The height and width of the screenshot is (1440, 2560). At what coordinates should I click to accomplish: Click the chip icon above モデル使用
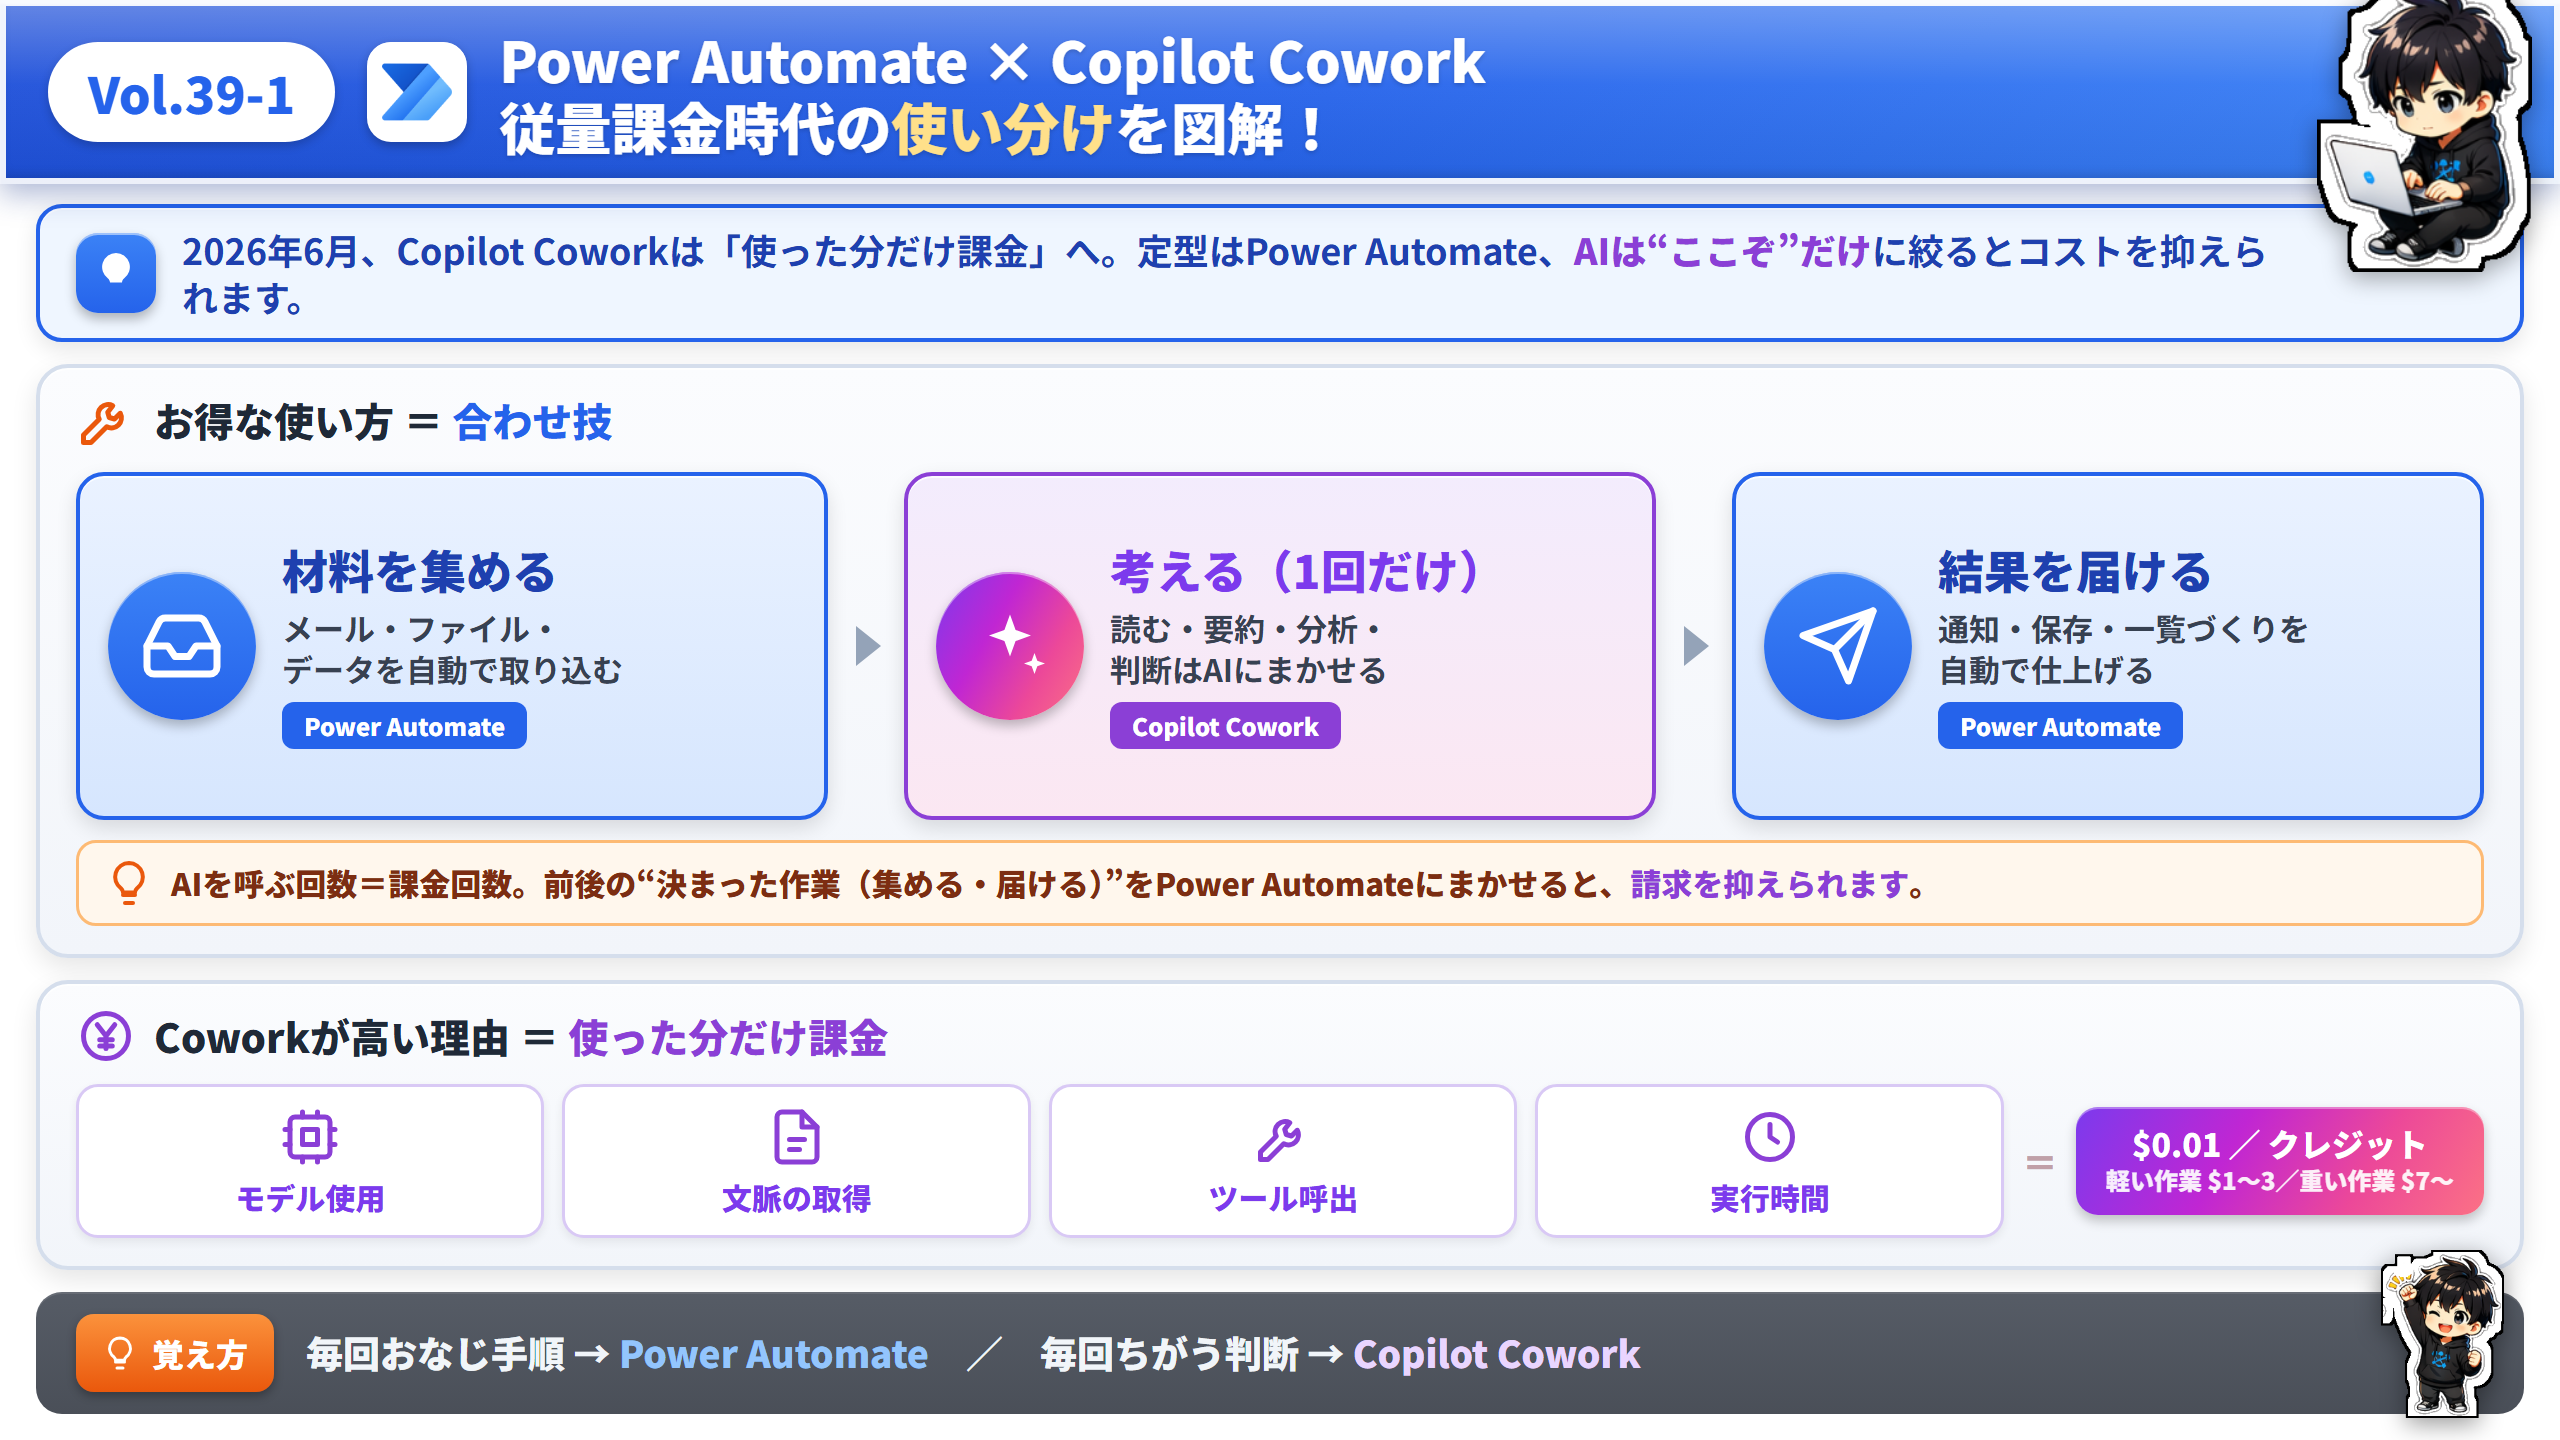(x=310, y=1137)
